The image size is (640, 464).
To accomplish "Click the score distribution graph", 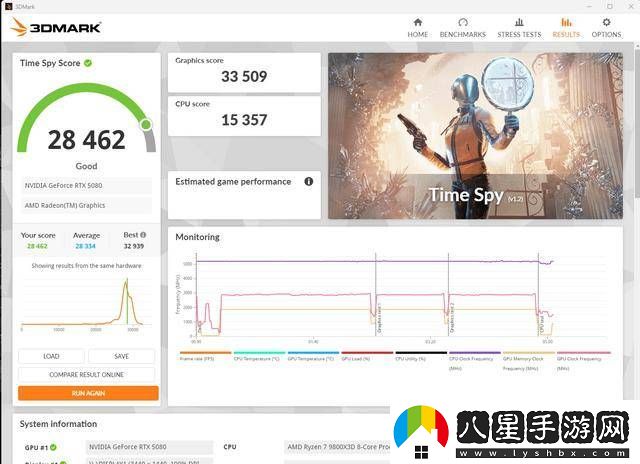I will click(86, 304).
